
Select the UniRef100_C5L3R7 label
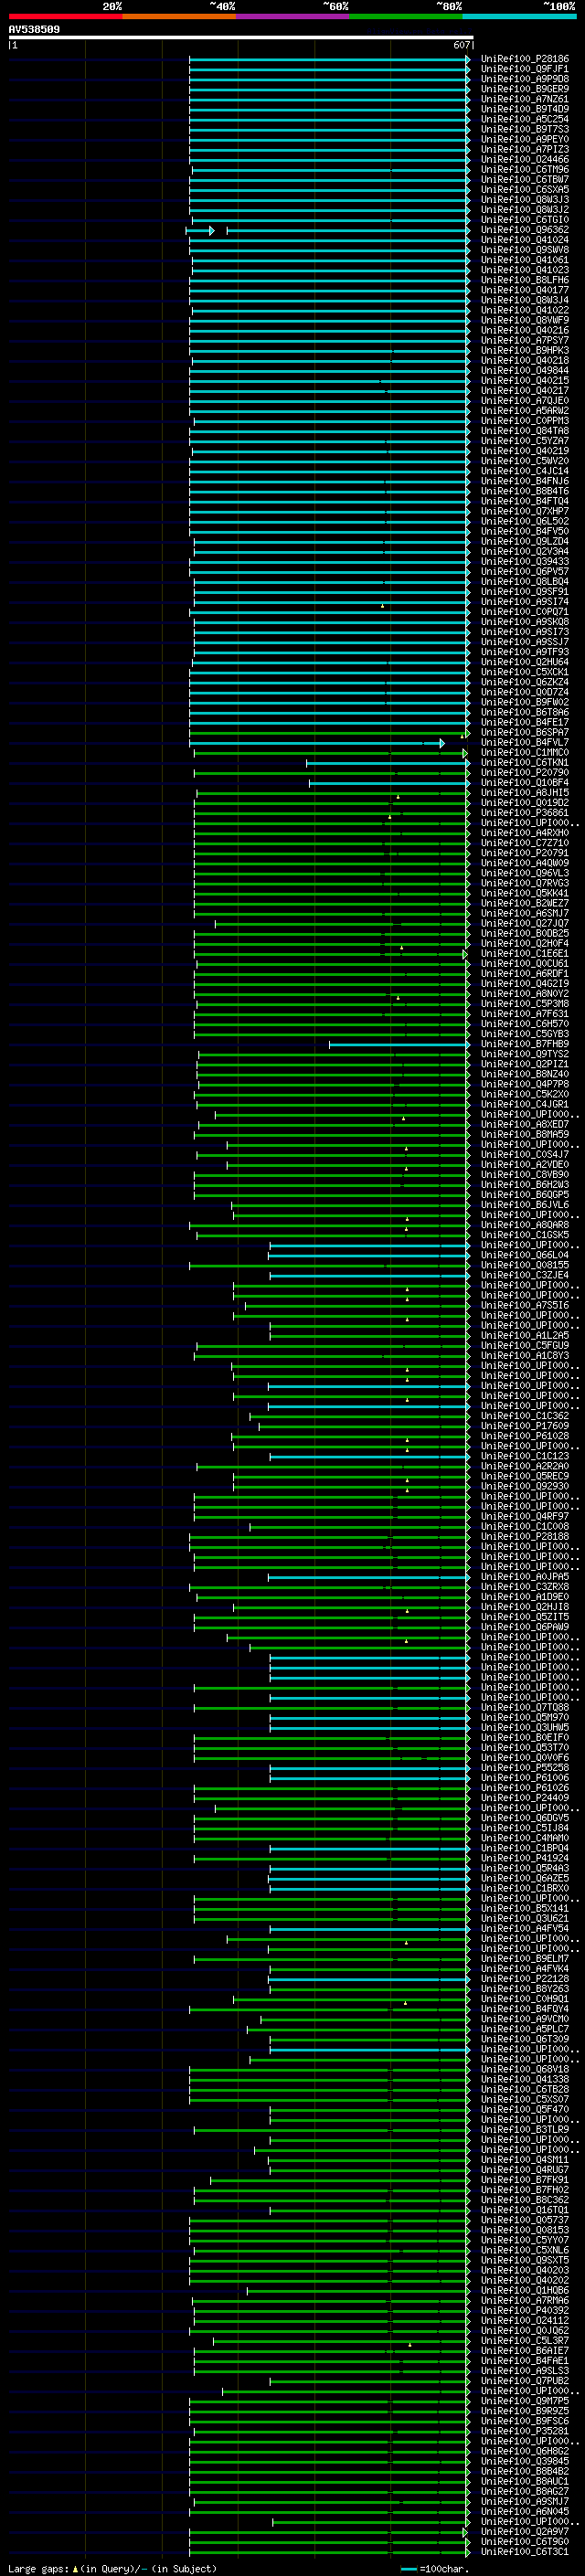point(525,2340)
